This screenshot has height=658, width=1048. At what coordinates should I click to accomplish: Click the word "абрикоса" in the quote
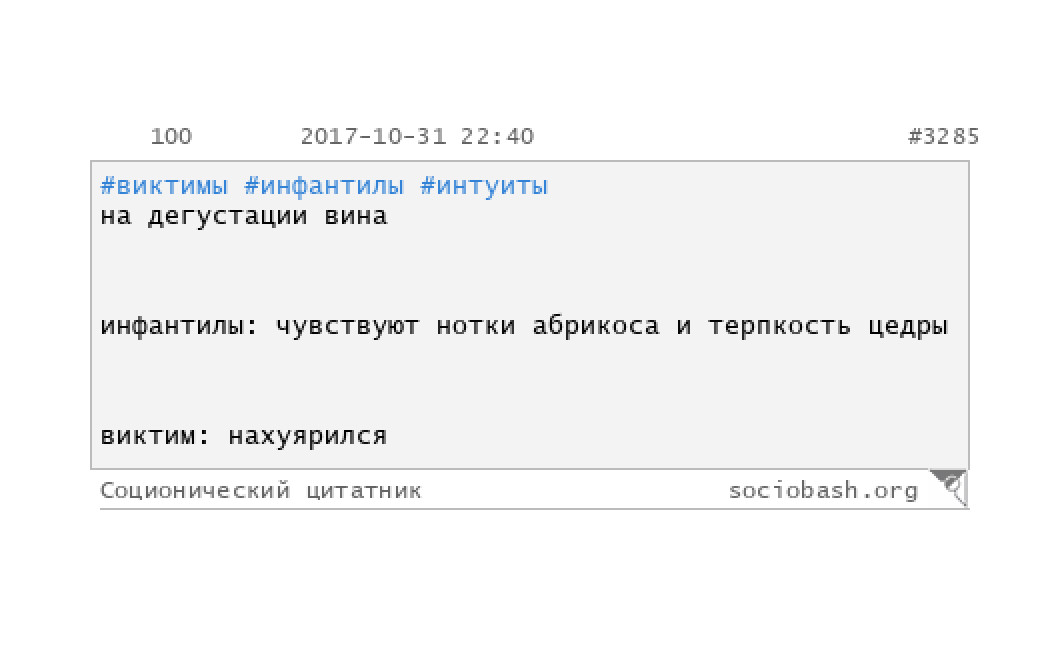tap(596, 326)
